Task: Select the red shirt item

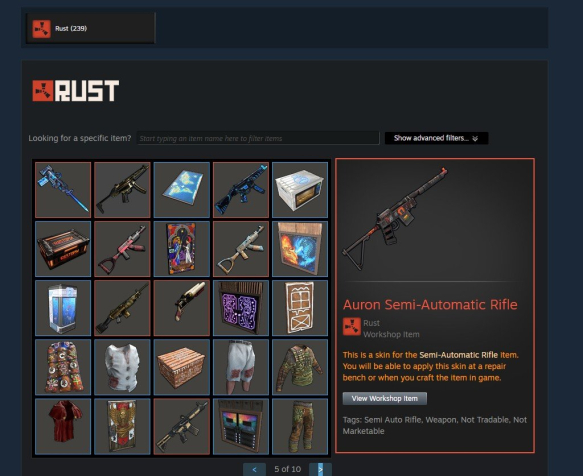Action: click(x=63, y=427)
